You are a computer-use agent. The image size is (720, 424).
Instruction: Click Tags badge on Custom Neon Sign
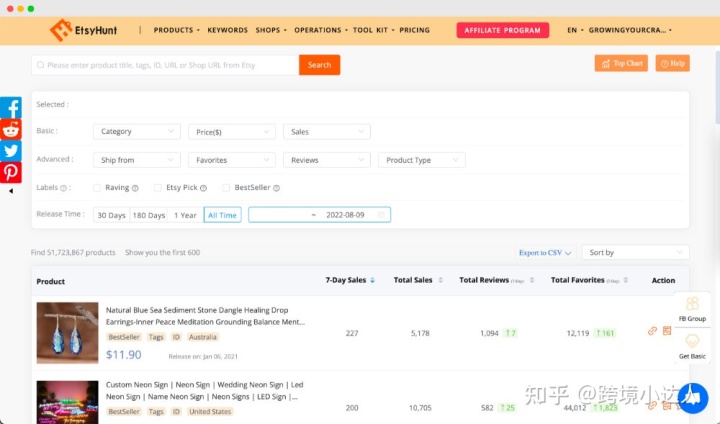click(156, 412)
